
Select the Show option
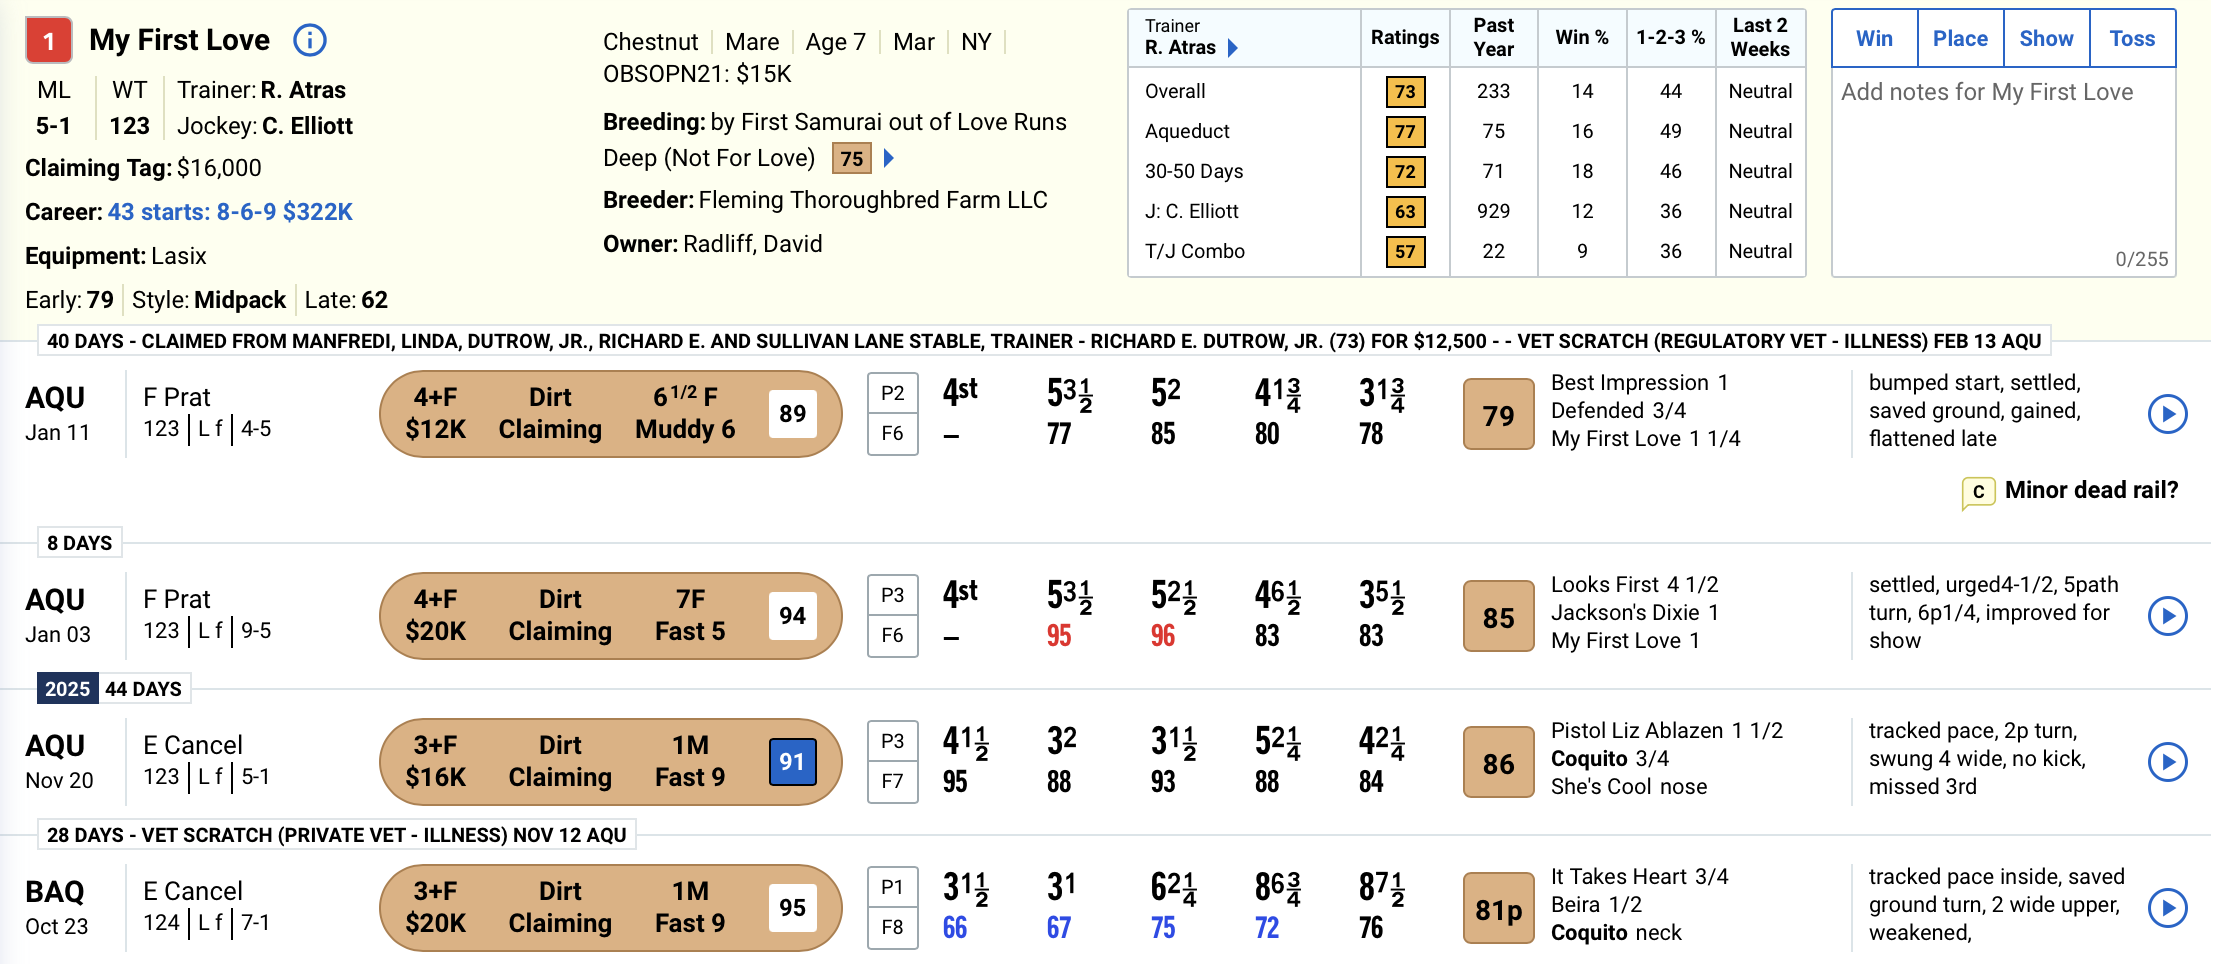(2046, 39)
